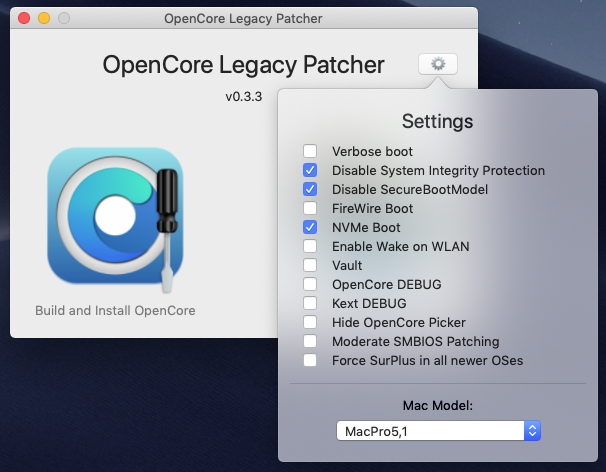Enable the Verbose boot checkbox
This screenshot has width=606, height=472.
[310, 151]
